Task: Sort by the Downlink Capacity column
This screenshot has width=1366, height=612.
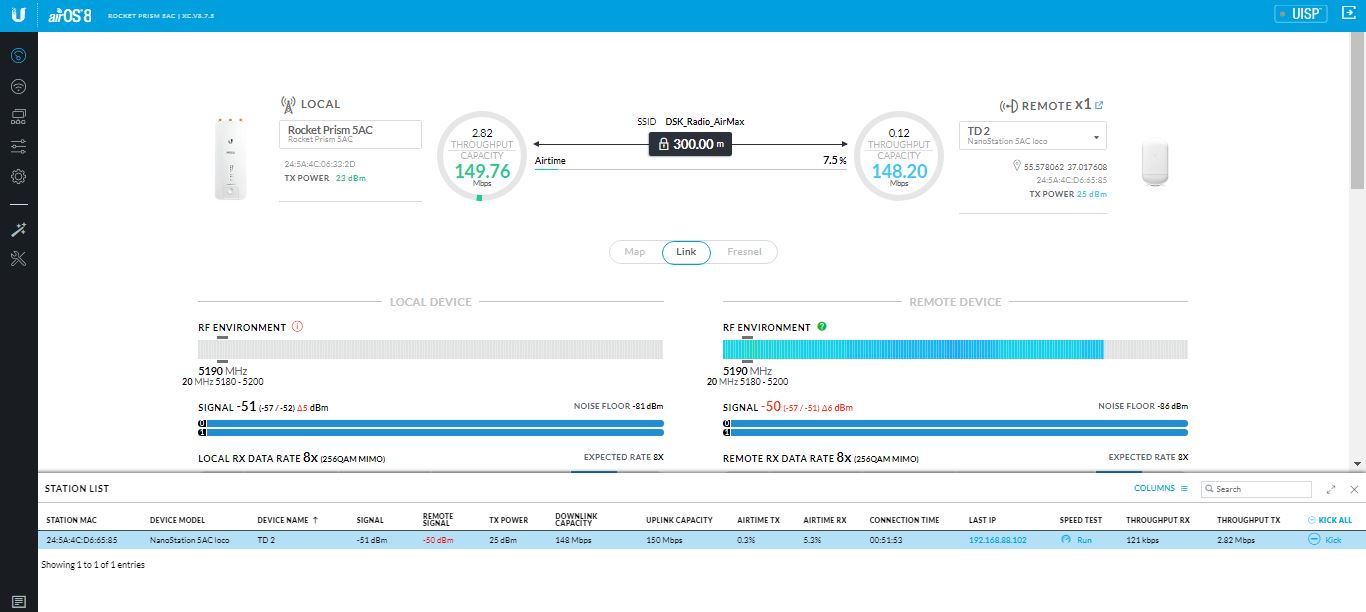Action: point(576,520)
